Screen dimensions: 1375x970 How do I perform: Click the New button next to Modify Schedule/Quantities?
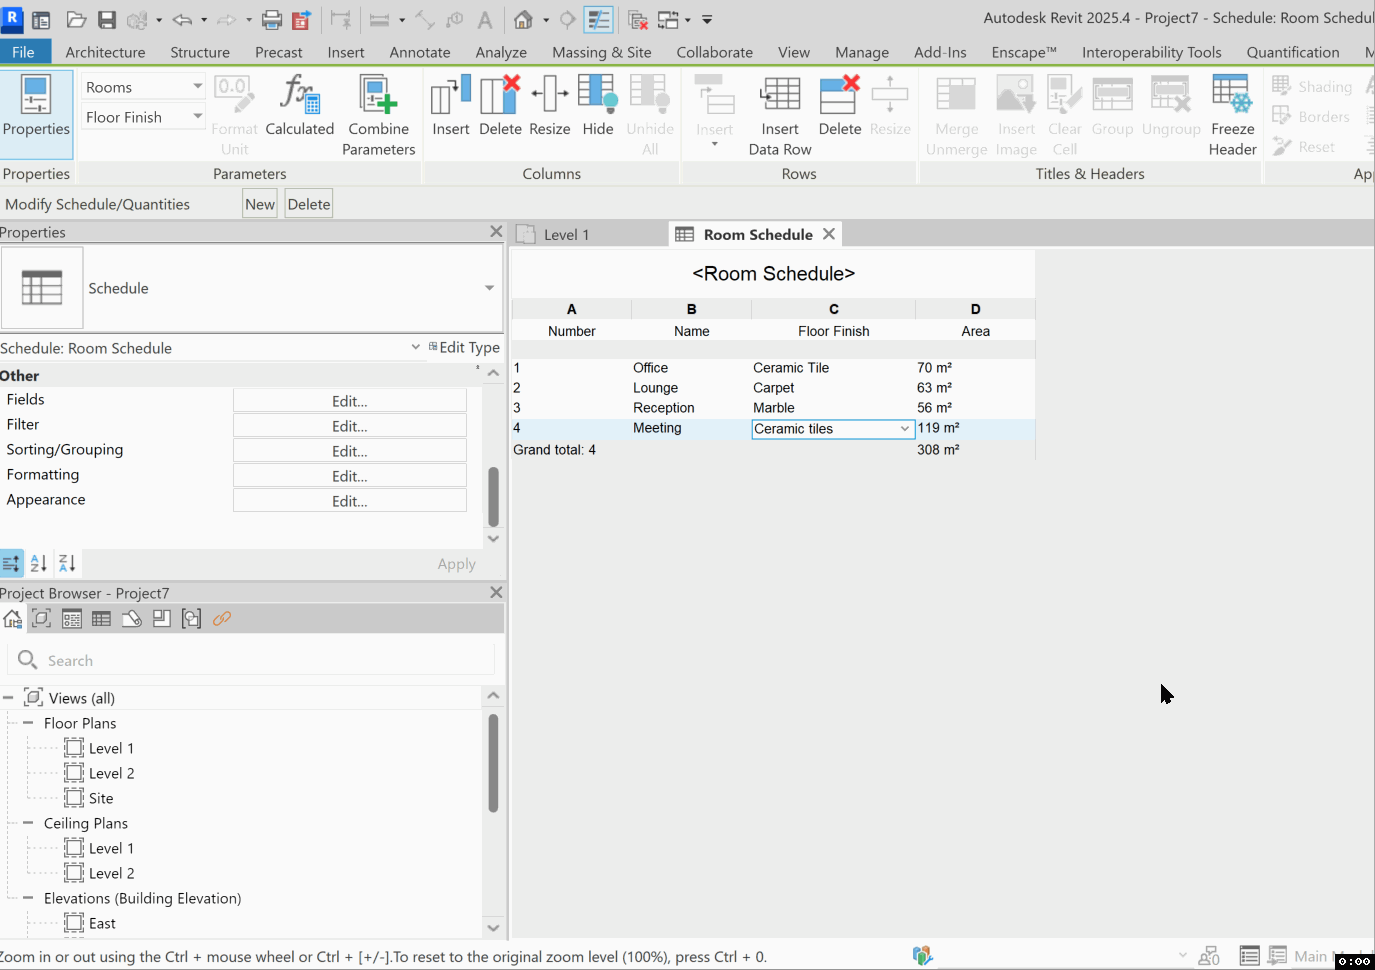(x=259, y=203)
